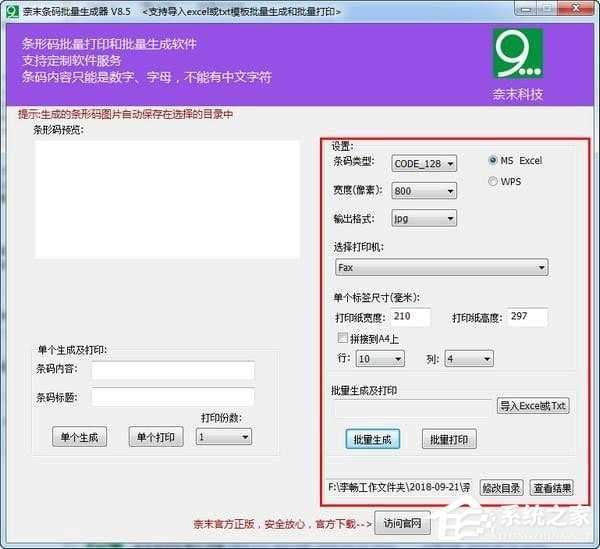This screenshot has height=549, width=600.
Task: Minimize the window
Action: [526, 9]
